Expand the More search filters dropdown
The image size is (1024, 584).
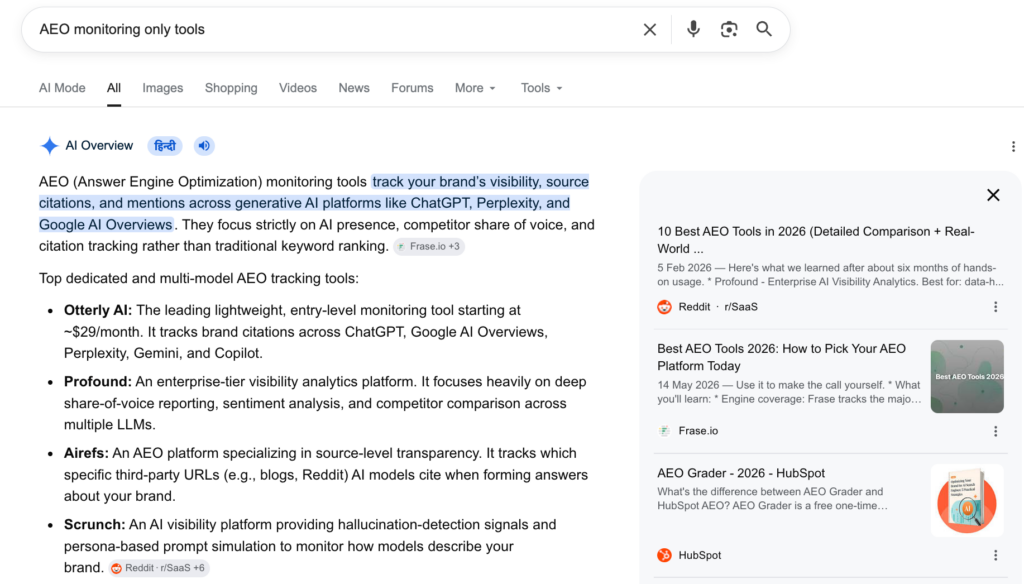pyautogui.click(x=475, y=88)
